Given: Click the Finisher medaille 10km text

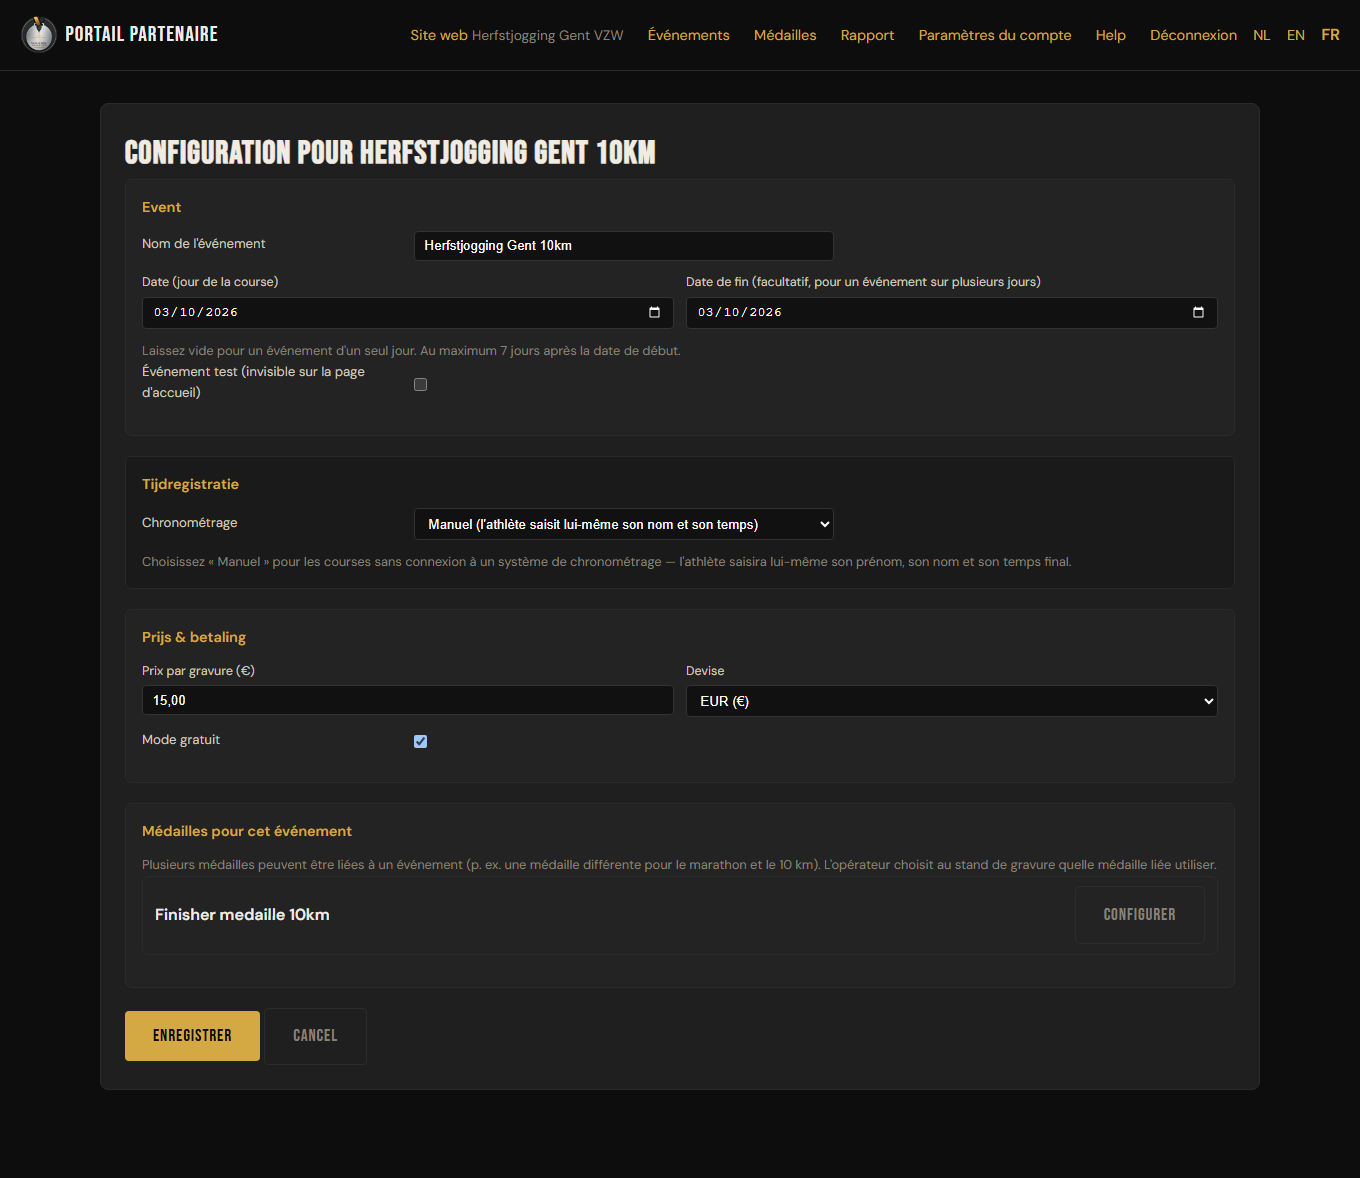Looking at the screenshot, I should [242, 915].
